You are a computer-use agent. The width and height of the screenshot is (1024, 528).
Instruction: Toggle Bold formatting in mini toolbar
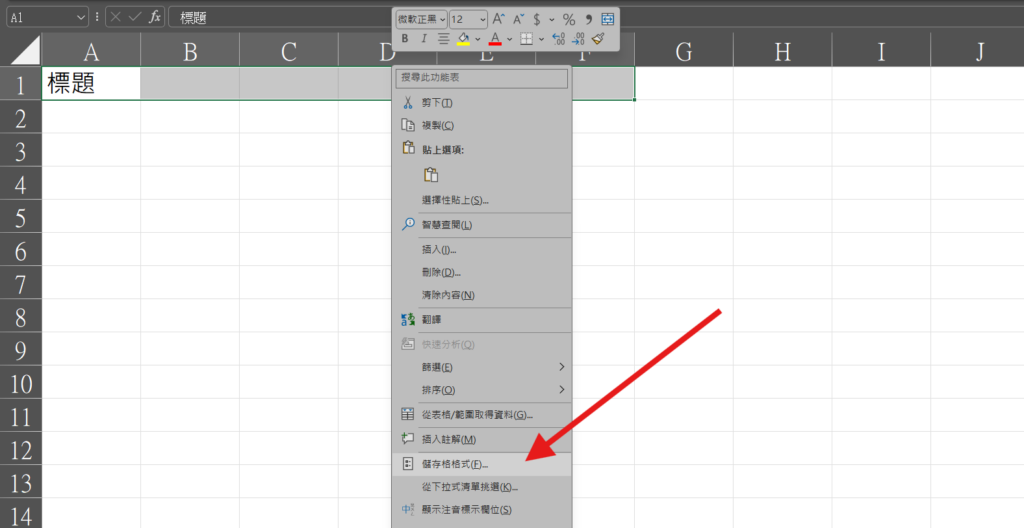click(x=405, y=39)
